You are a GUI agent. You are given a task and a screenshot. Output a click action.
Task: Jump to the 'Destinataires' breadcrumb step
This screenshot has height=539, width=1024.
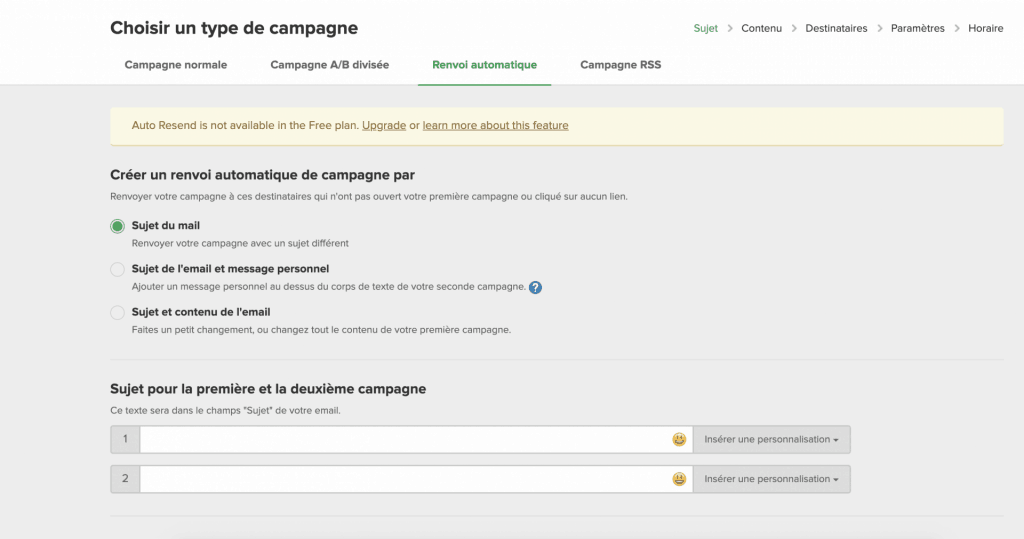click(x=836, y=28)
